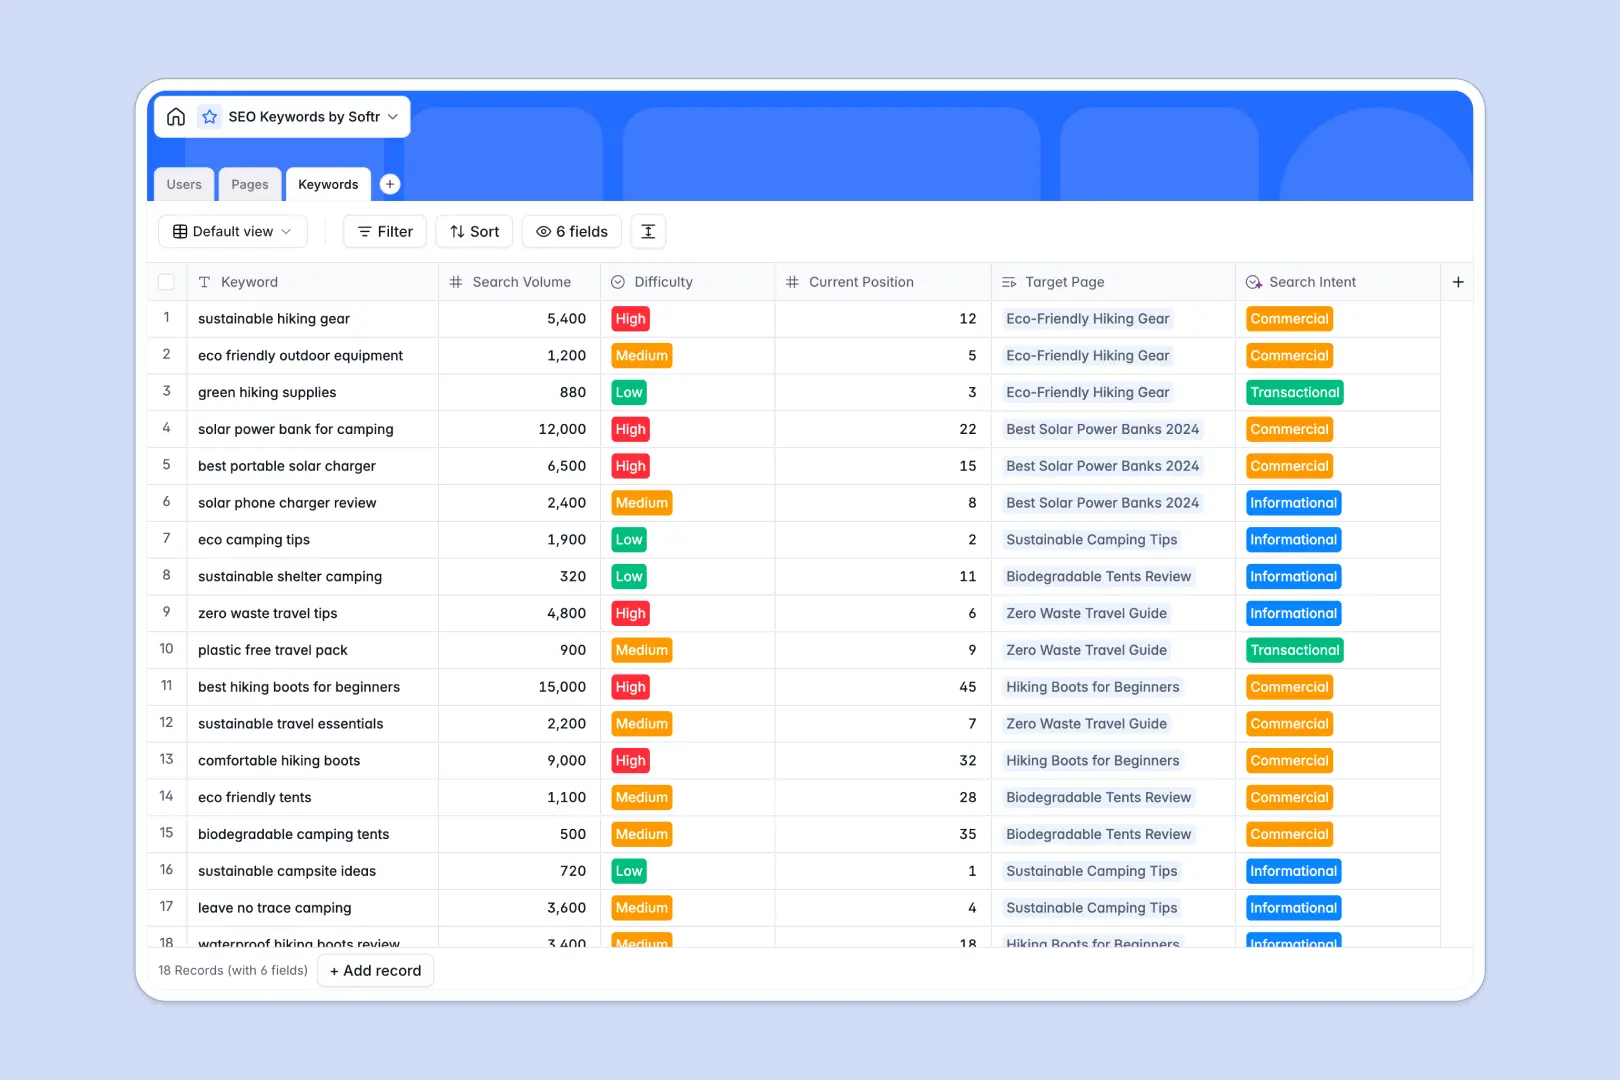The height and width of the screenshot is (1080, 1620).
Task: Click the eye icon on the 6 fields button
Action: [542, 231]
